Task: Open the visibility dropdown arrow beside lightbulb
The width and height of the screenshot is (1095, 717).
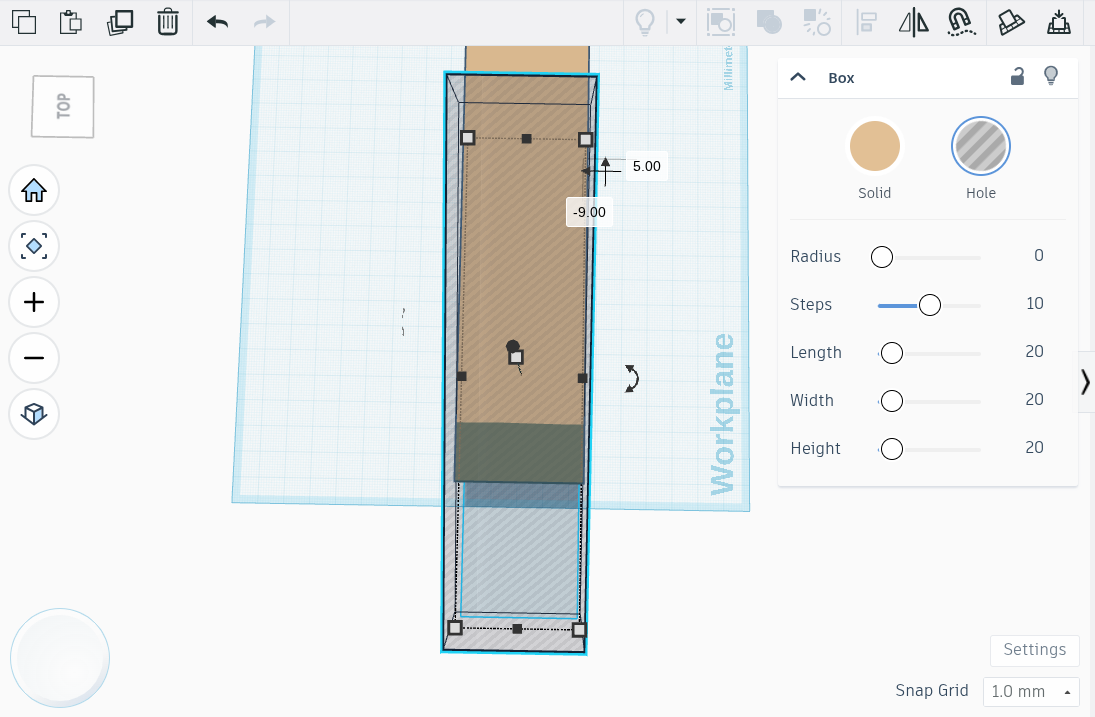Action: pos(681,22)
